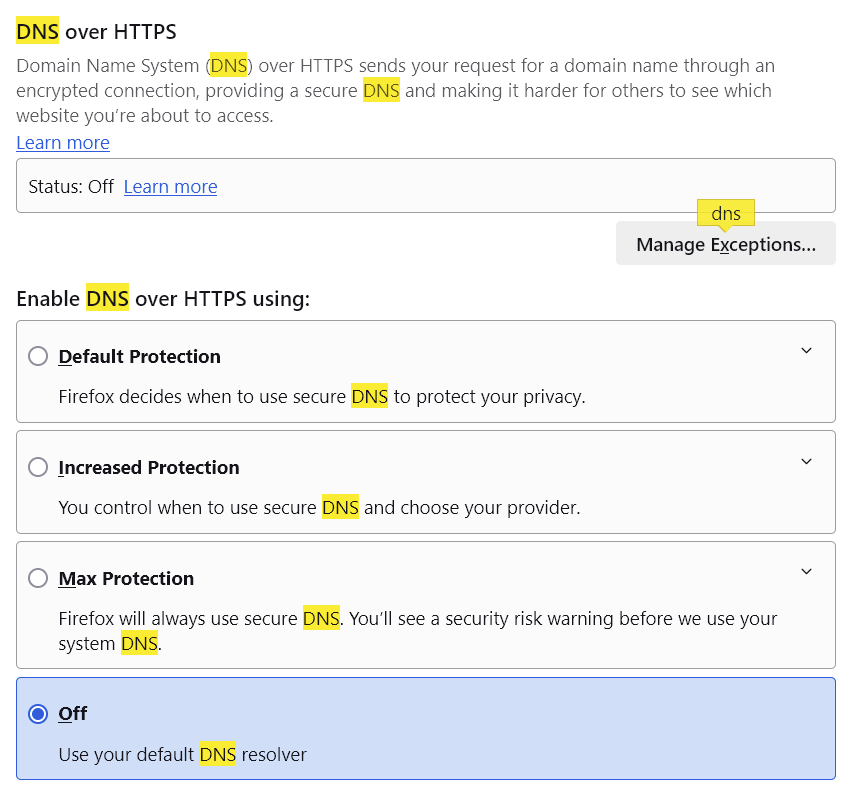Select the Increased Protection radio button

(x=38, y=467)
